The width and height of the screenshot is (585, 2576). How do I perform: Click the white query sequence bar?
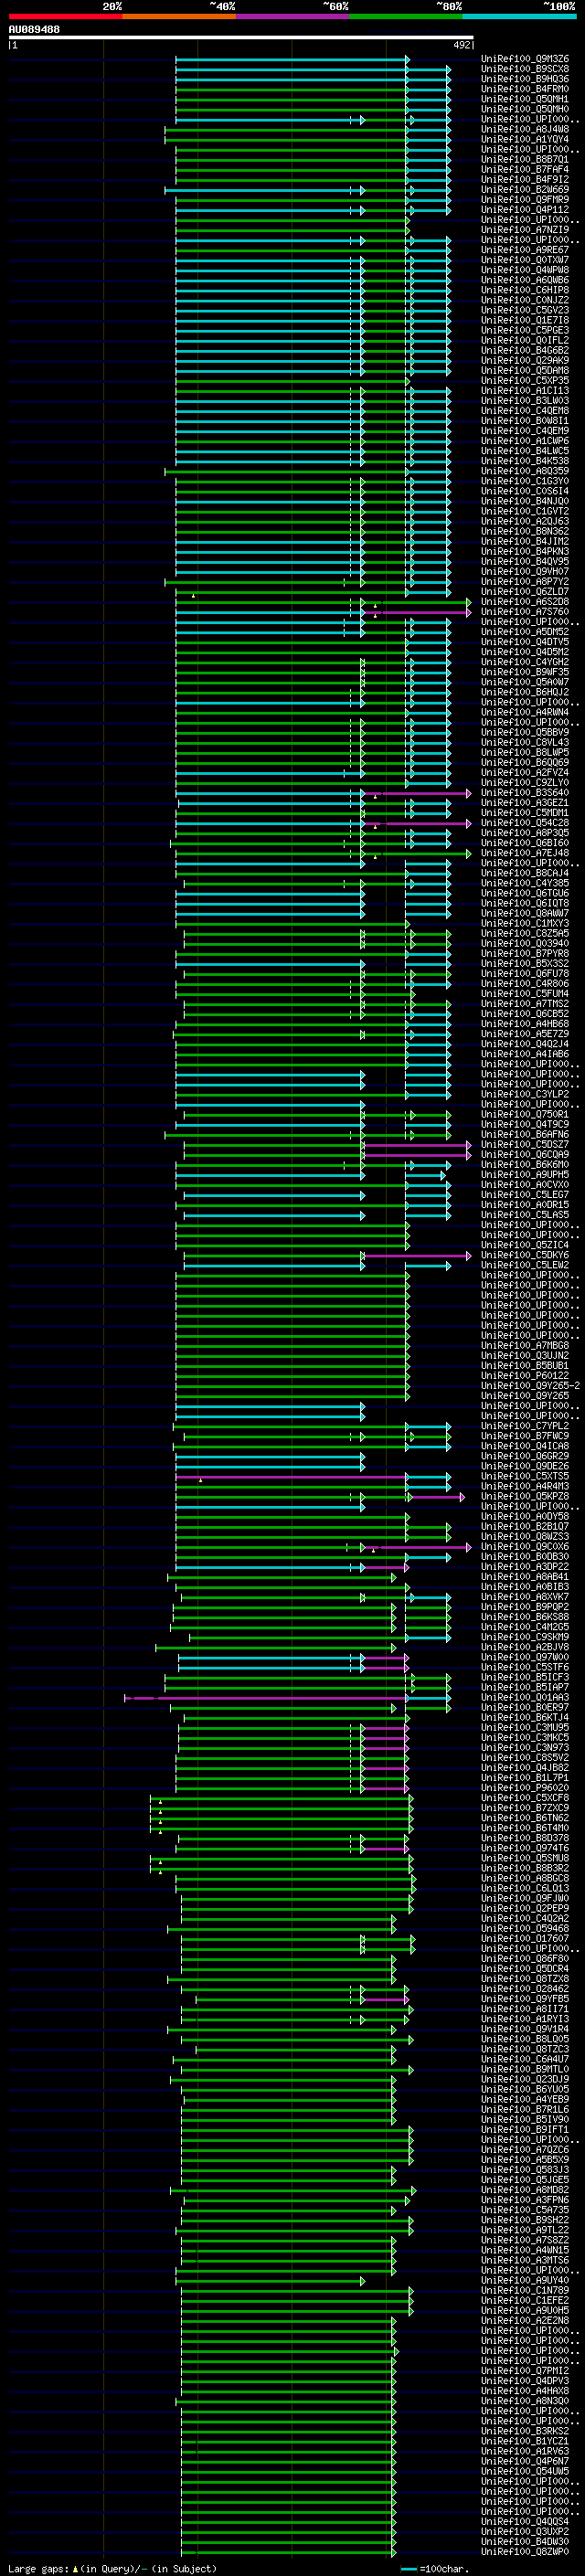coord(241,37)
